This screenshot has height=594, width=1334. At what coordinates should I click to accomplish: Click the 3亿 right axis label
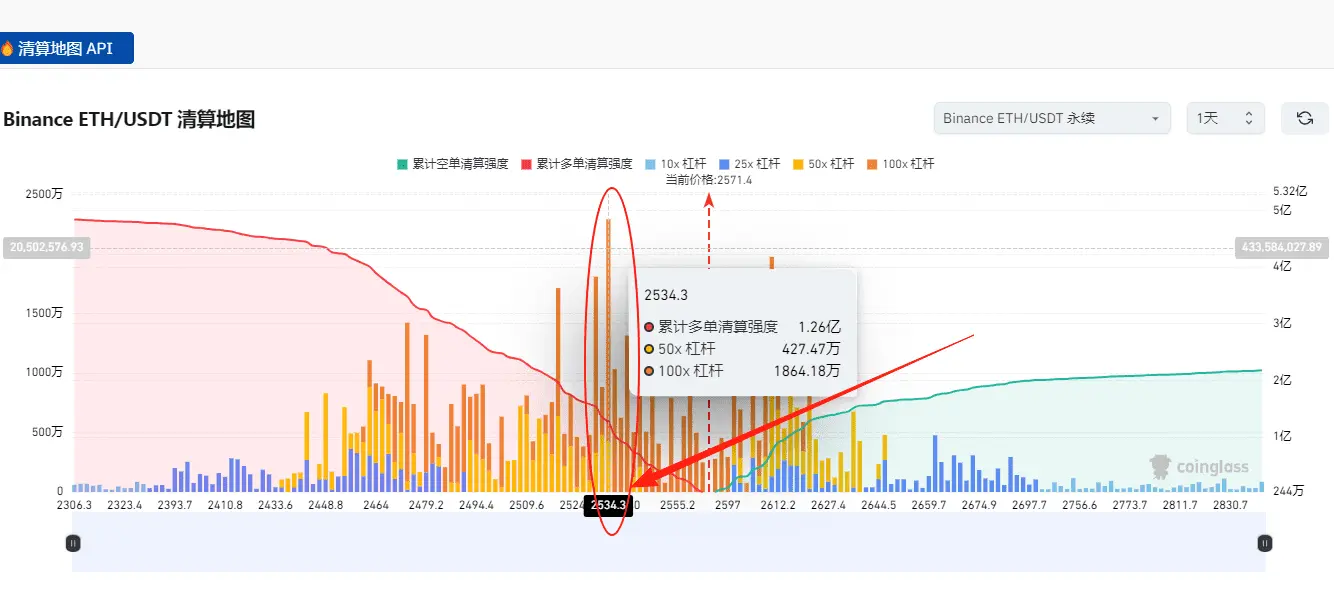[1283, 323]
